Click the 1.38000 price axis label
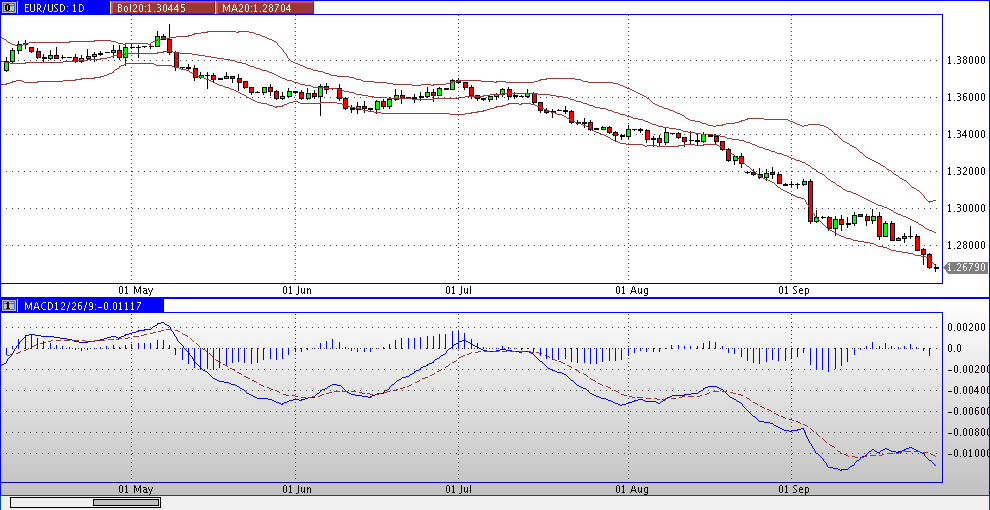Image resolution: width=990 pixels, height=510 pixels. pos(967,61)
